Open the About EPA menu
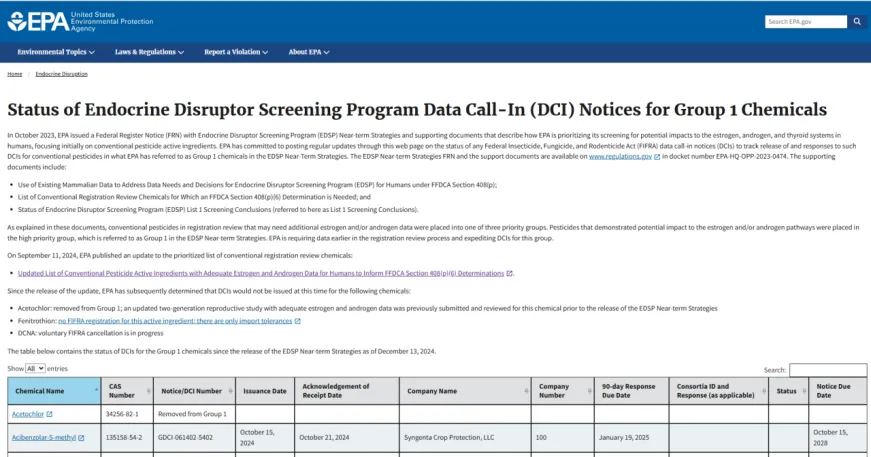The width and height of the screenshot is (871, 457). tap(309, 52)
